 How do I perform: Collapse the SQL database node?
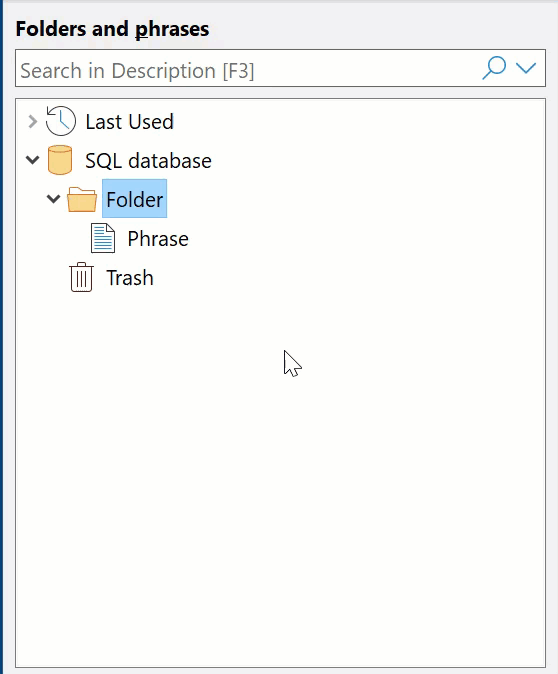pyautogui.click(x=32, y=160)
